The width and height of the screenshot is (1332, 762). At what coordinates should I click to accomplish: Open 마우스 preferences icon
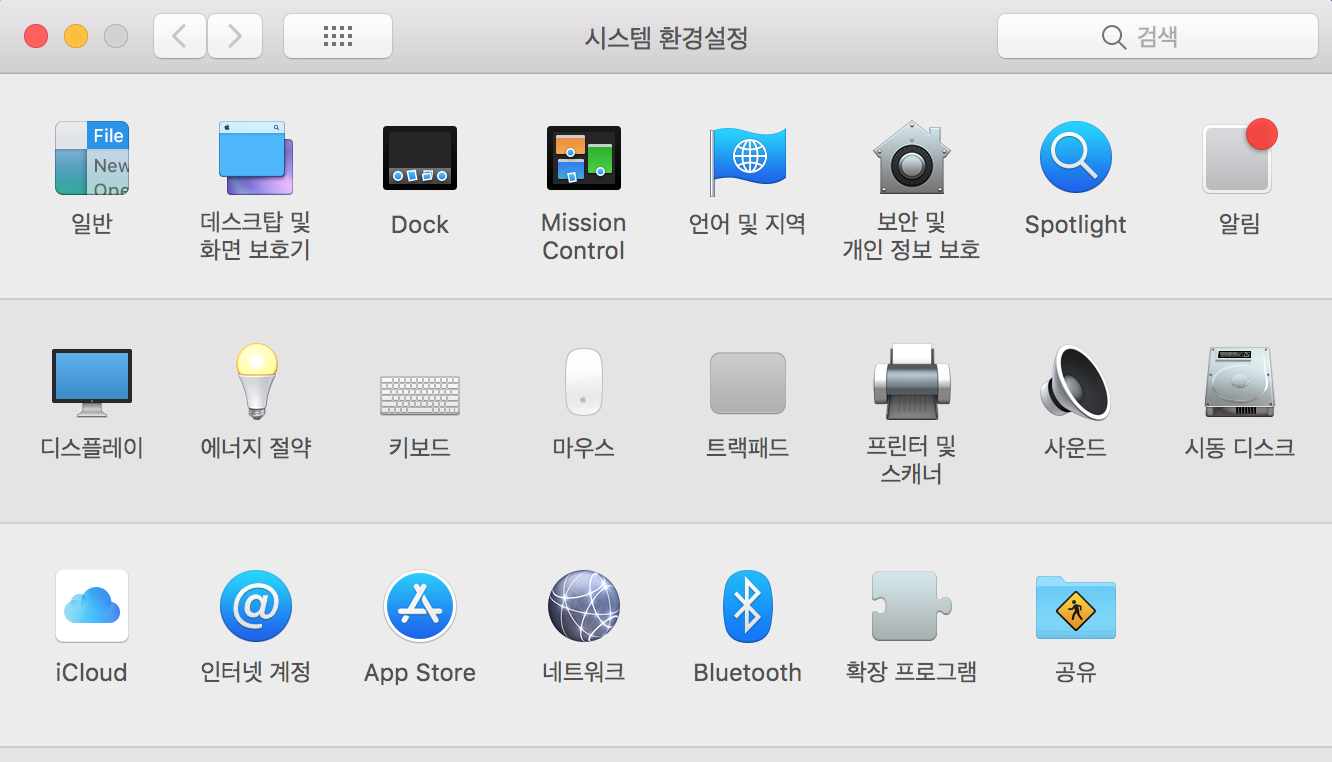tap(584, 381)
